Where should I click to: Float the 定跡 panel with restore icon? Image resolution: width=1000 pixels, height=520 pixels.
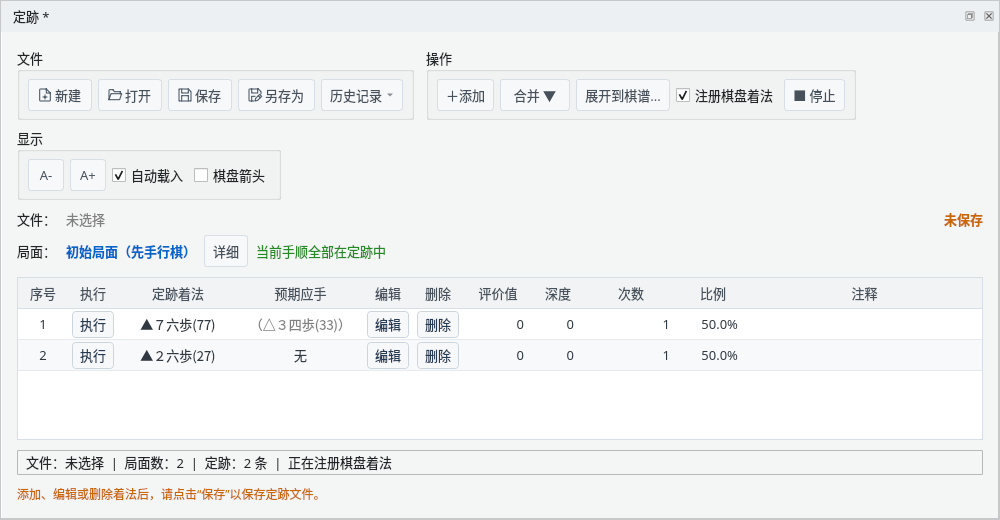pyautogui.click(x=969, y=16)
